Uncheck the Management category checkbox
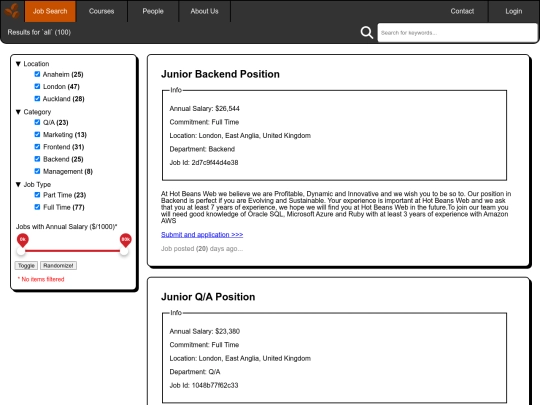Screen dimensions: 540x405 tap(37, 171)
